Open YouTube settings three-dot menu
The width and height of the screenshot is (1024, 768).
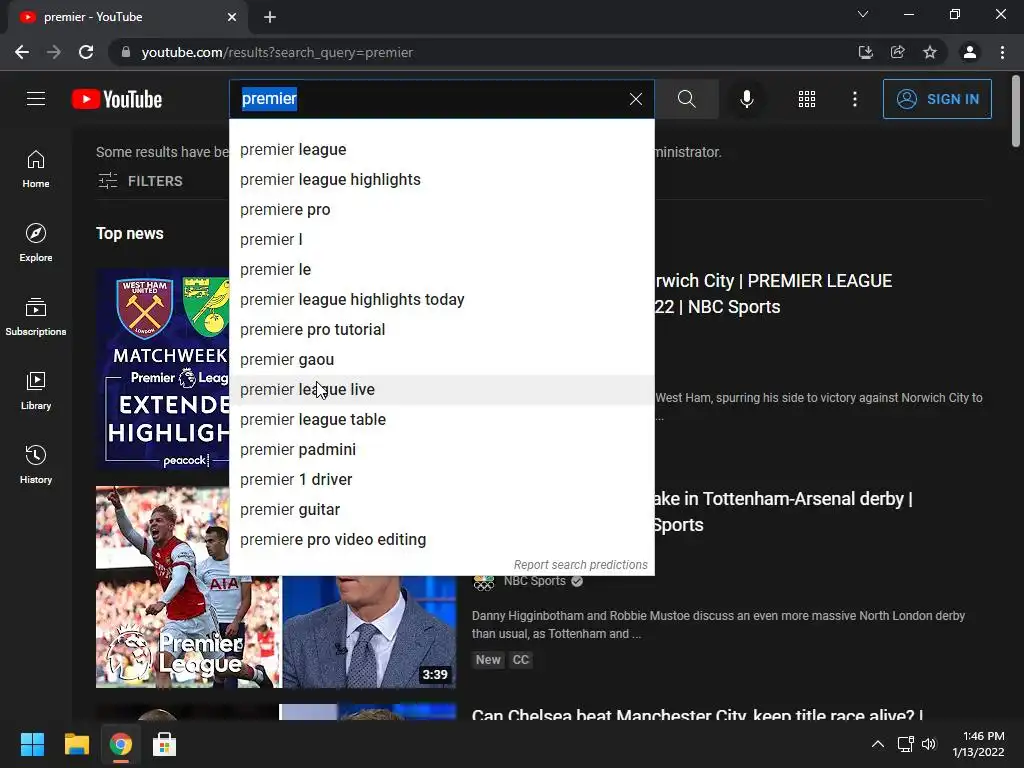[855, 99]
